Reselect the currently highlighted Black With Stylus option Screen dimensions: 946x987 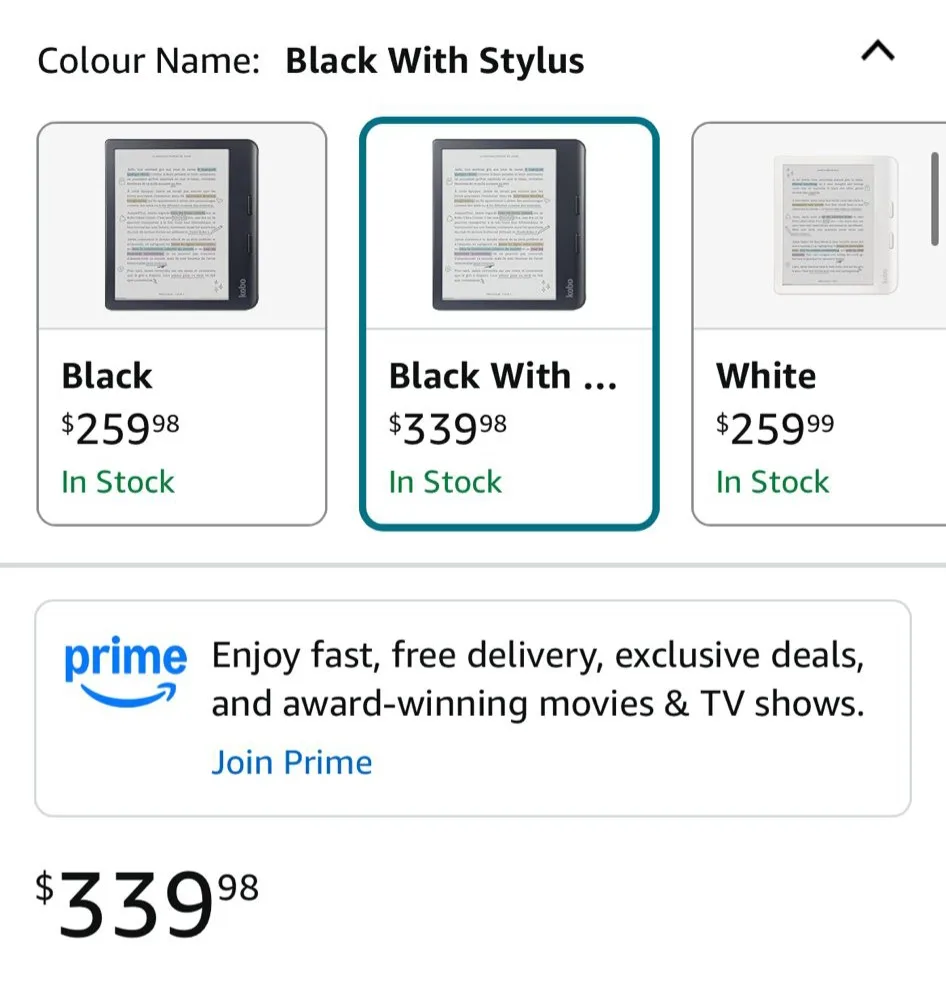pyautogui.click(x=509, y=325)
